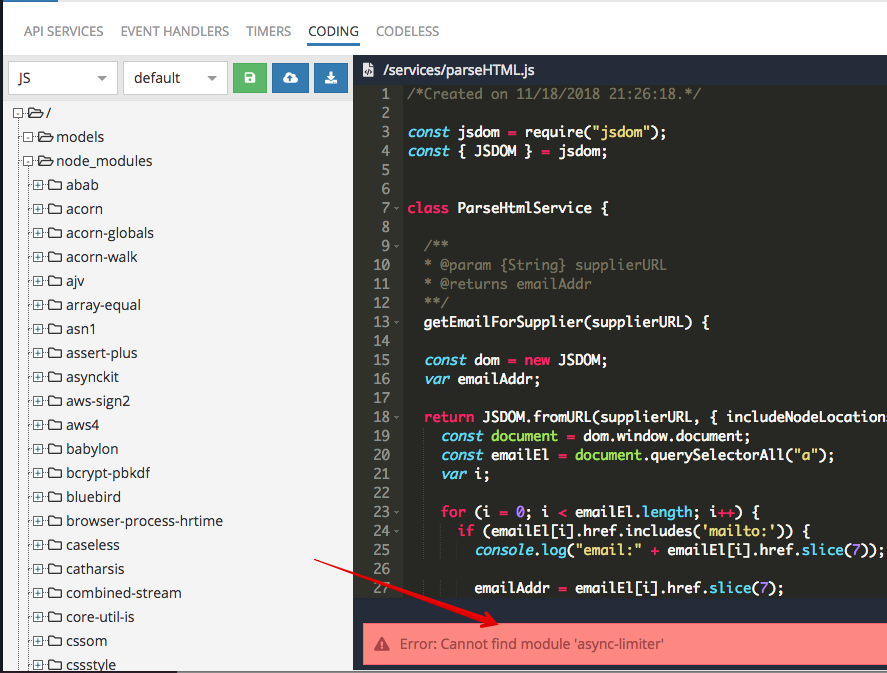Click the cloud upload deploy button
The width and height of the screenshot is (887, 673).
click(290, 78)
